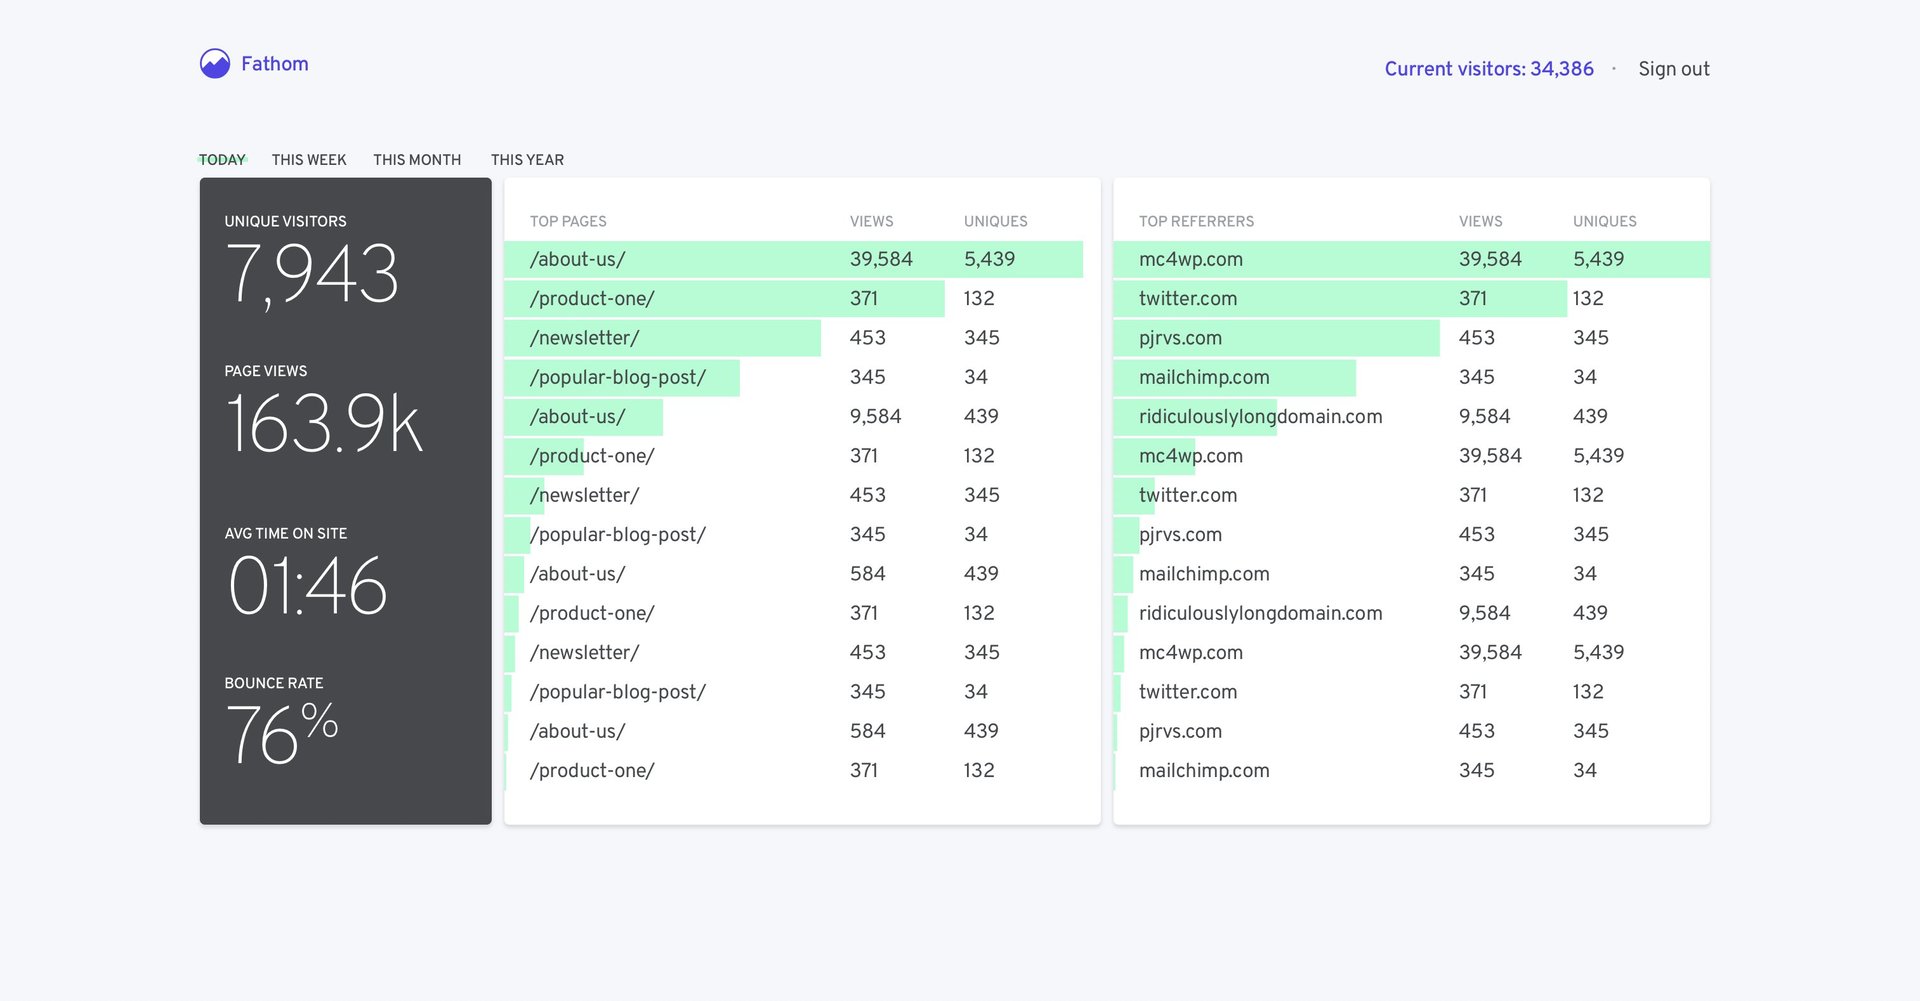Click the Sign out link

[x=1673, y=68]
